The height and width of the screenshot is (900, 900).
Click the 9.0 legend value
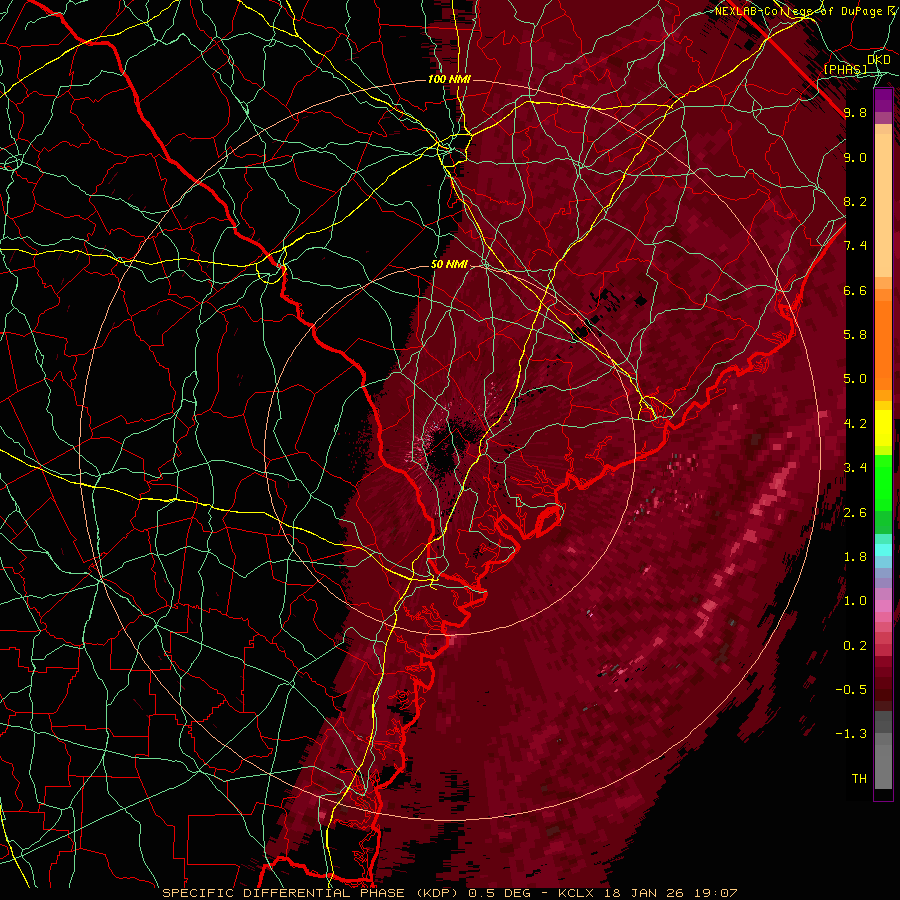coord(855,157)
